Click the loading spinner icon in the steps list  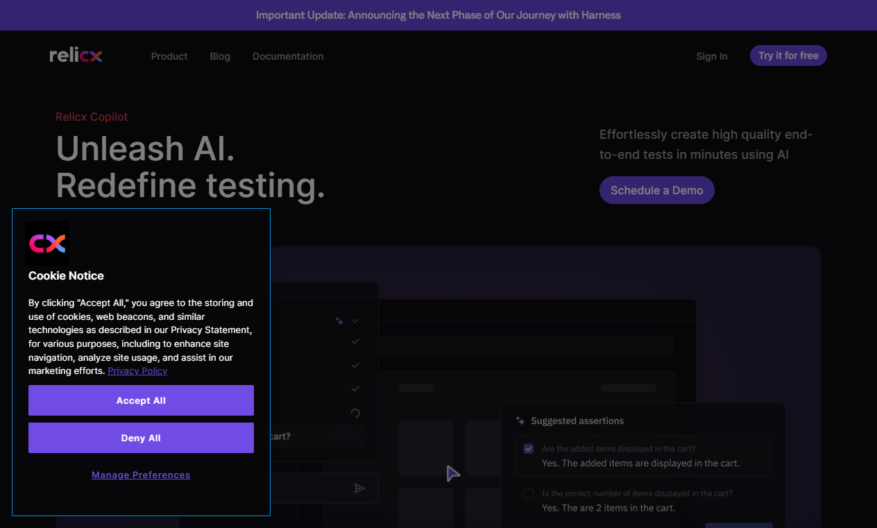pos(355,413)
